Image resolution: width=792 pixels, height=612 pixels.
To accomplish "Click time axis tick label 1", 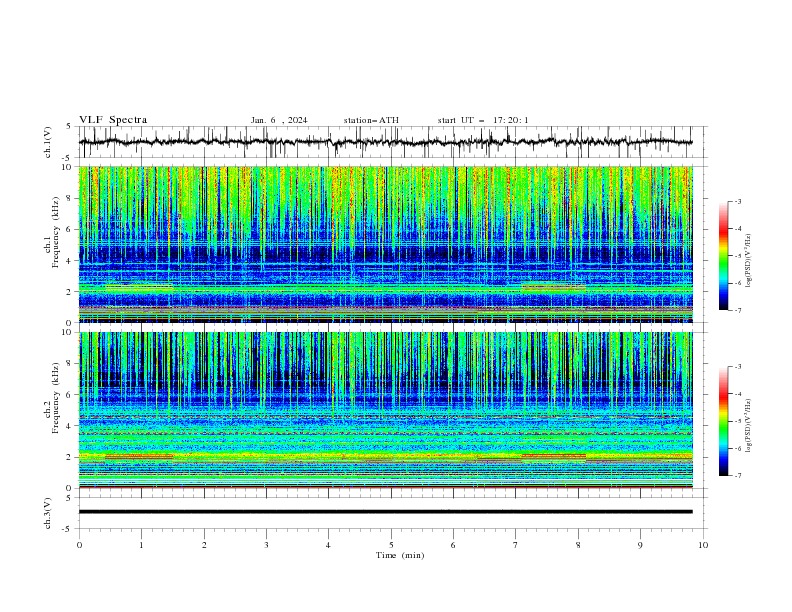I will tap(141, 545).
